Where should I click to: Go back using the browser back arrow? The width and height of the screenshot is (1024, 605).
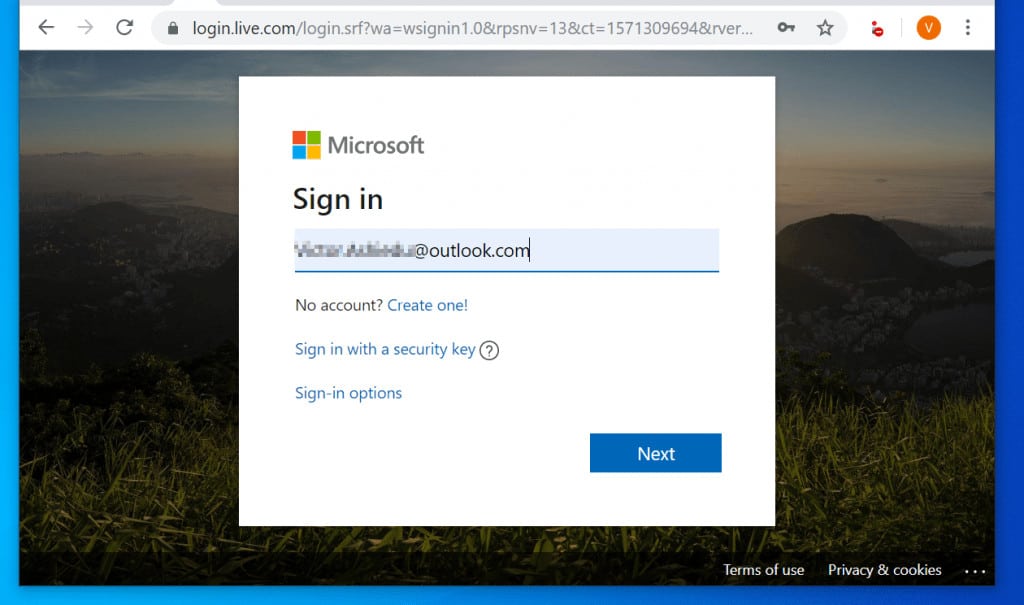46,27
